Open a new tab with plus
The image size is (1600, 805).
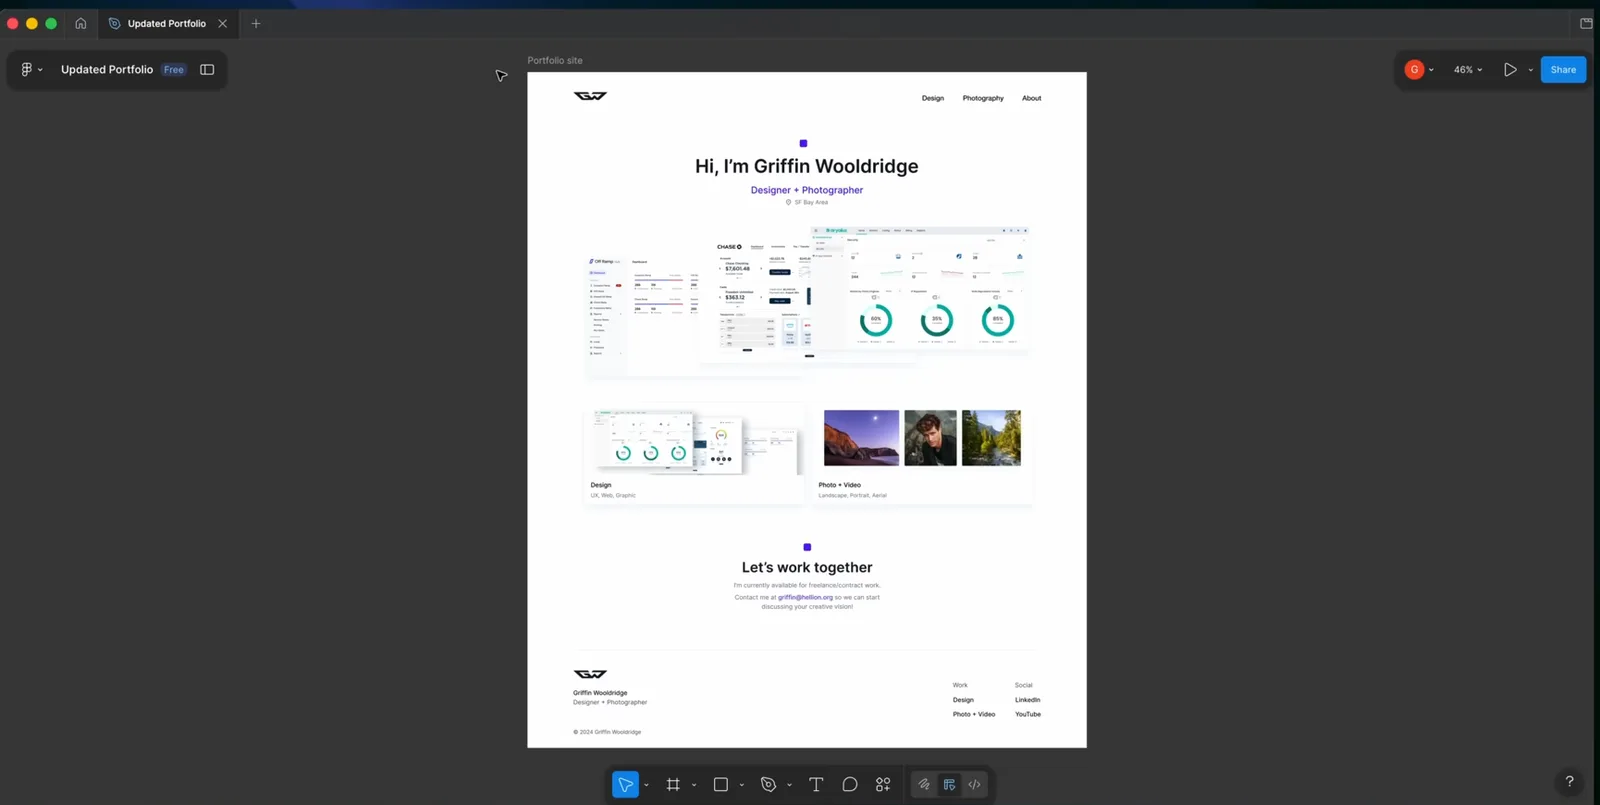point(256,23)
